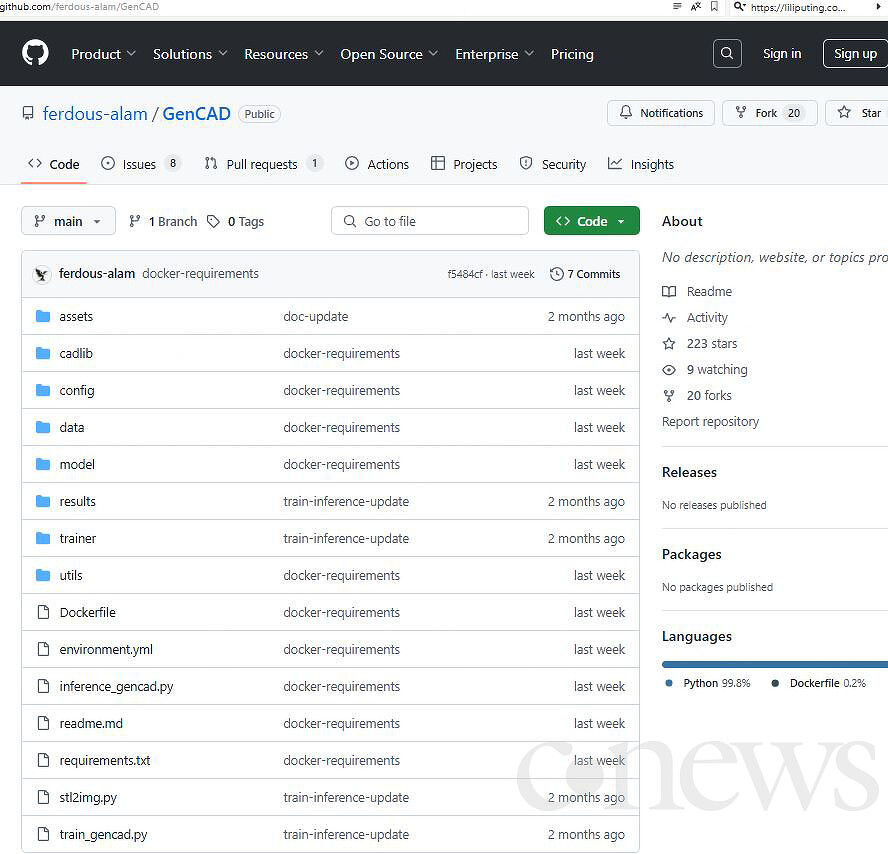Open the Releases heading link

pyautogui.click(x=689, y=472)
